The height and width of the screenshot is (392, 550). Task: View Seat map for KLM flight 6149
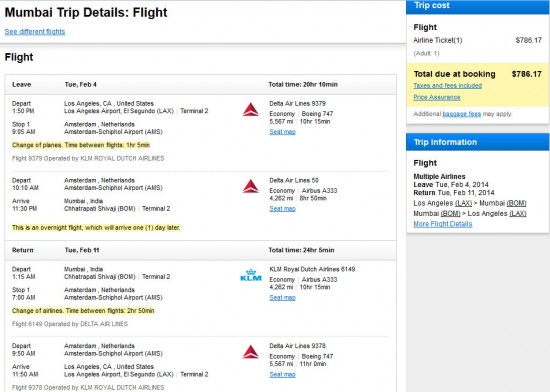click(x=282, y=298)
